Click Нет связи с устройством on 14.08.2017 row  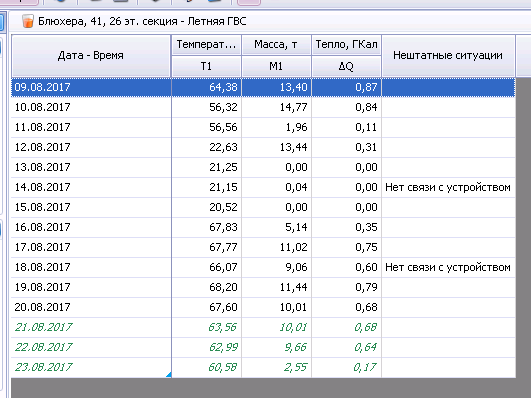click(x=448, y=187)
